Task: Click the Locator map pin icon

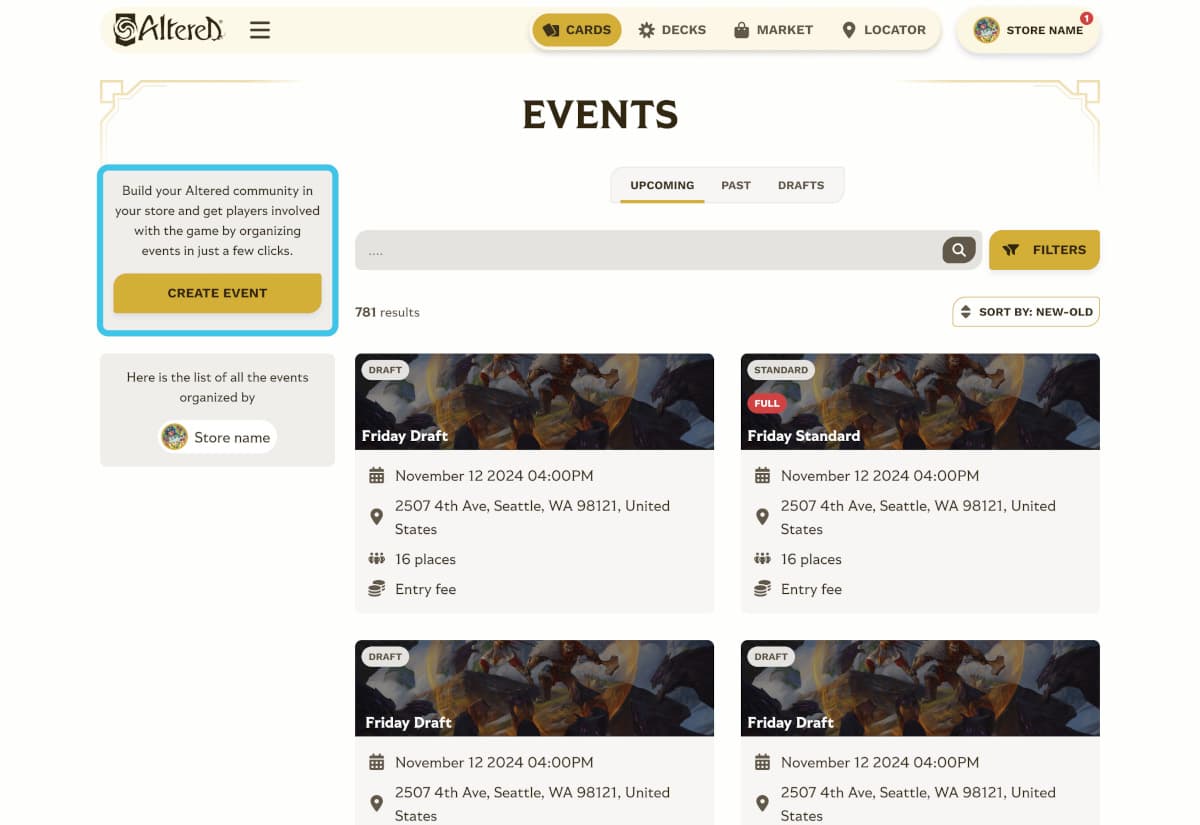Action: (x=849, y=30)
